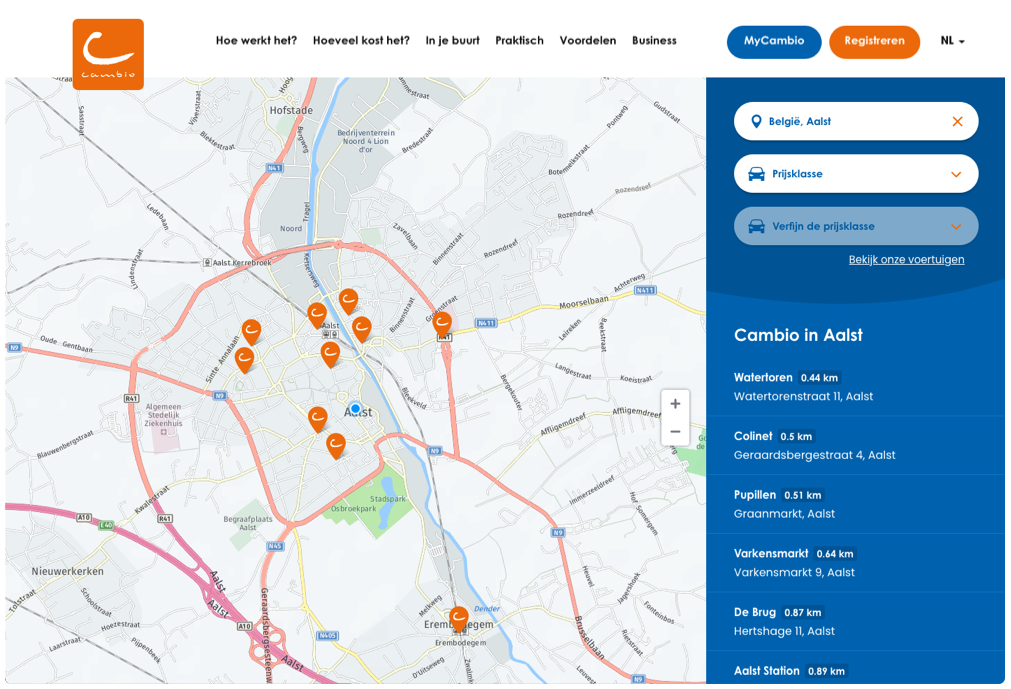Expand the Verfijn de prijsklasse dropdown

(856, 226)
